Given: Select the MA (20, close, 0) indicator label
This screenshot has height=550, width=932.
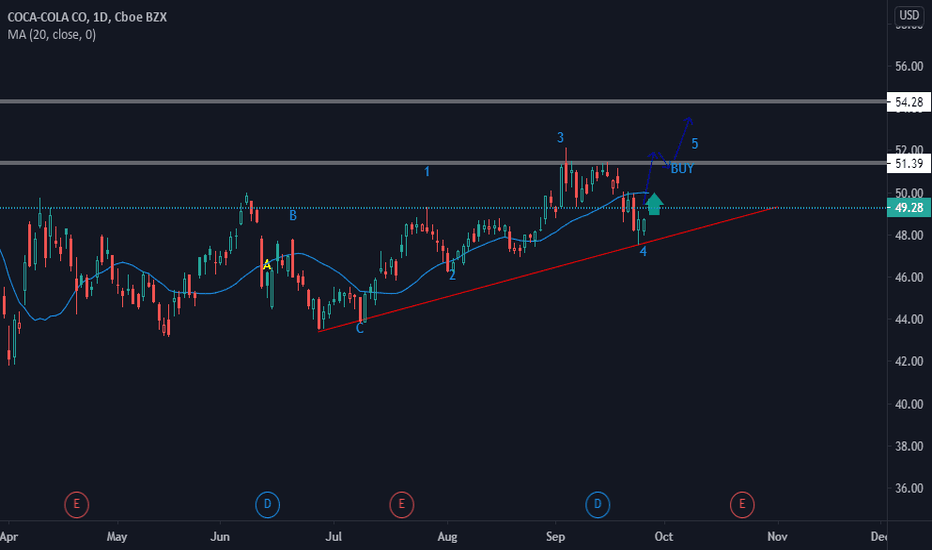Looking at the screenshot, I should (x=52, y=34).
